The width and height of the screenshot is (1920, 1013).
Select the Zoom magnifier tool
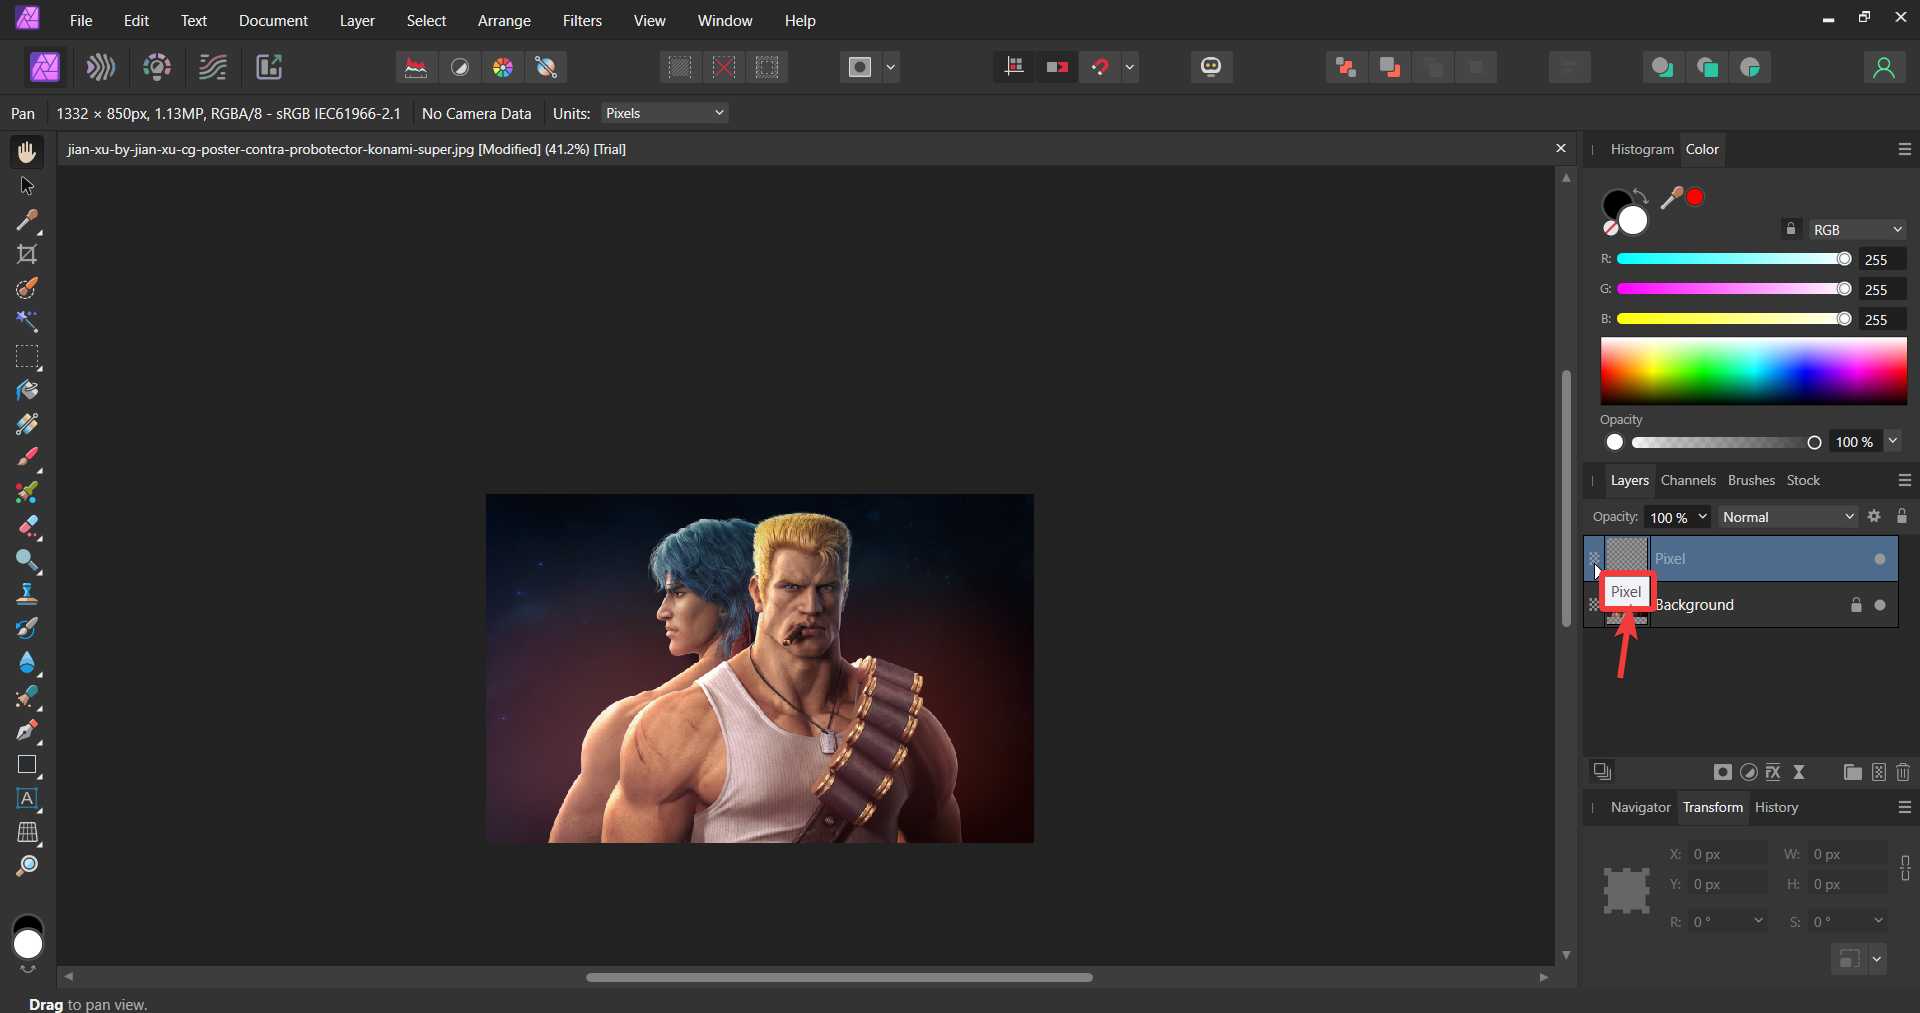click(x=27, y=866)
